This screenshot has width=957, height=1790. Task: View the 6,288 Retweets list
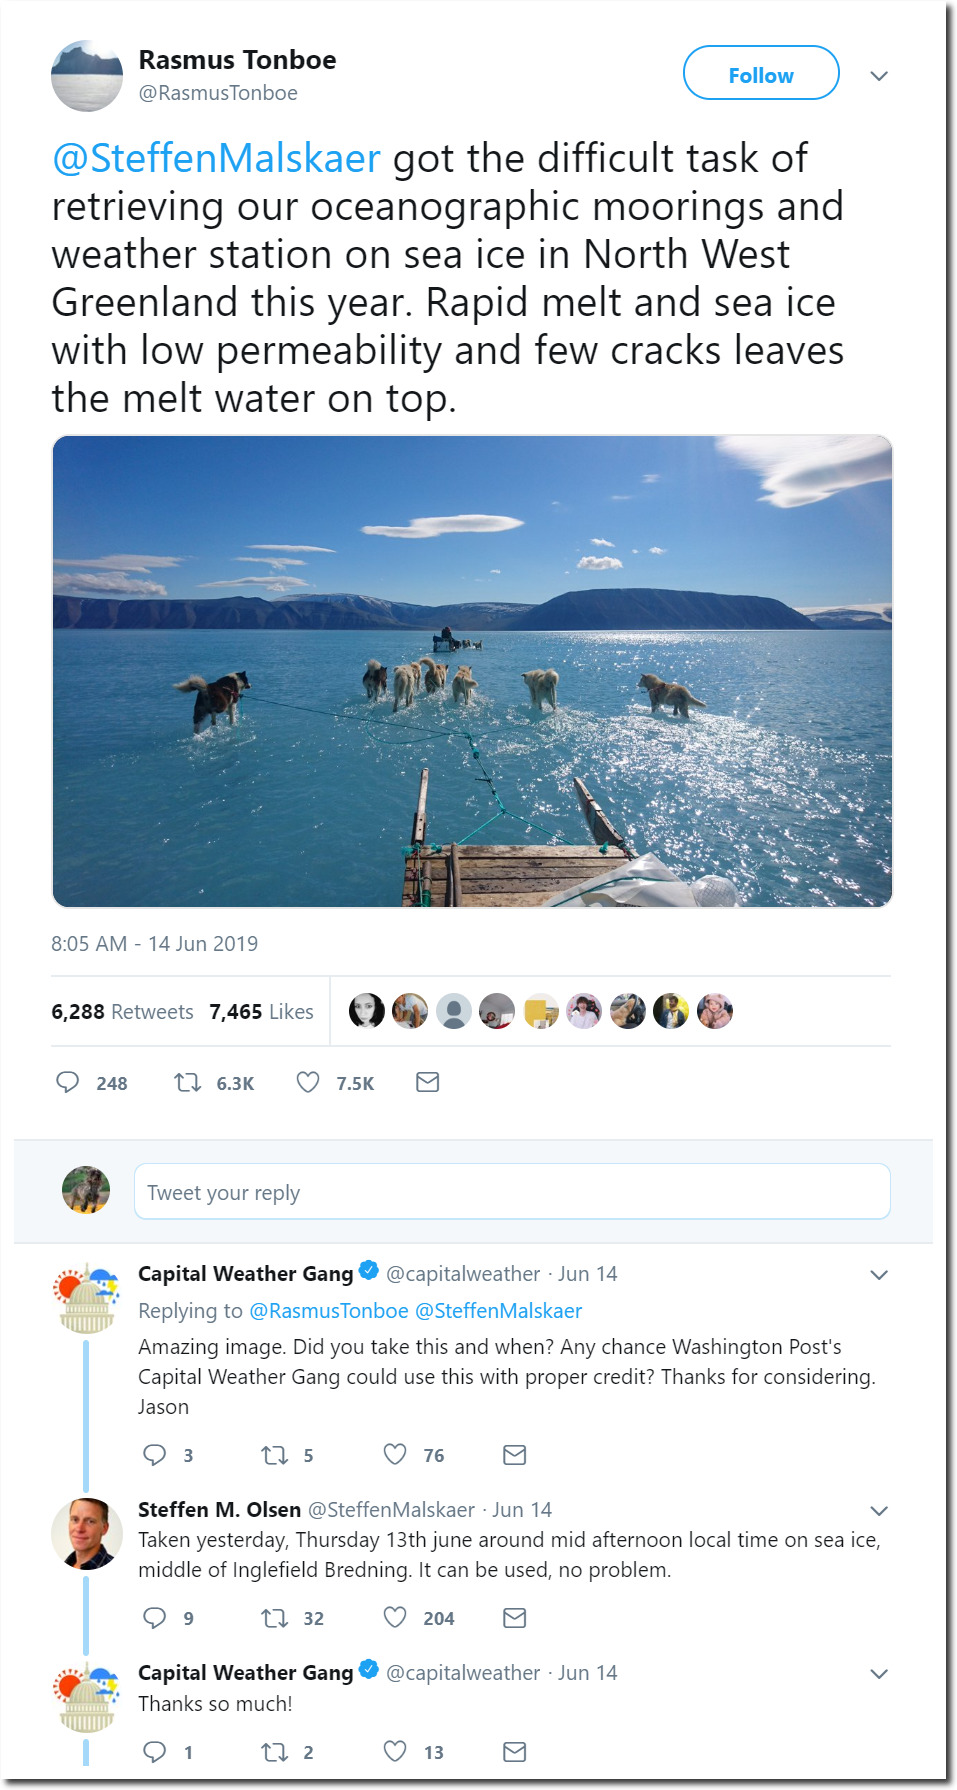click(122, 1012)
